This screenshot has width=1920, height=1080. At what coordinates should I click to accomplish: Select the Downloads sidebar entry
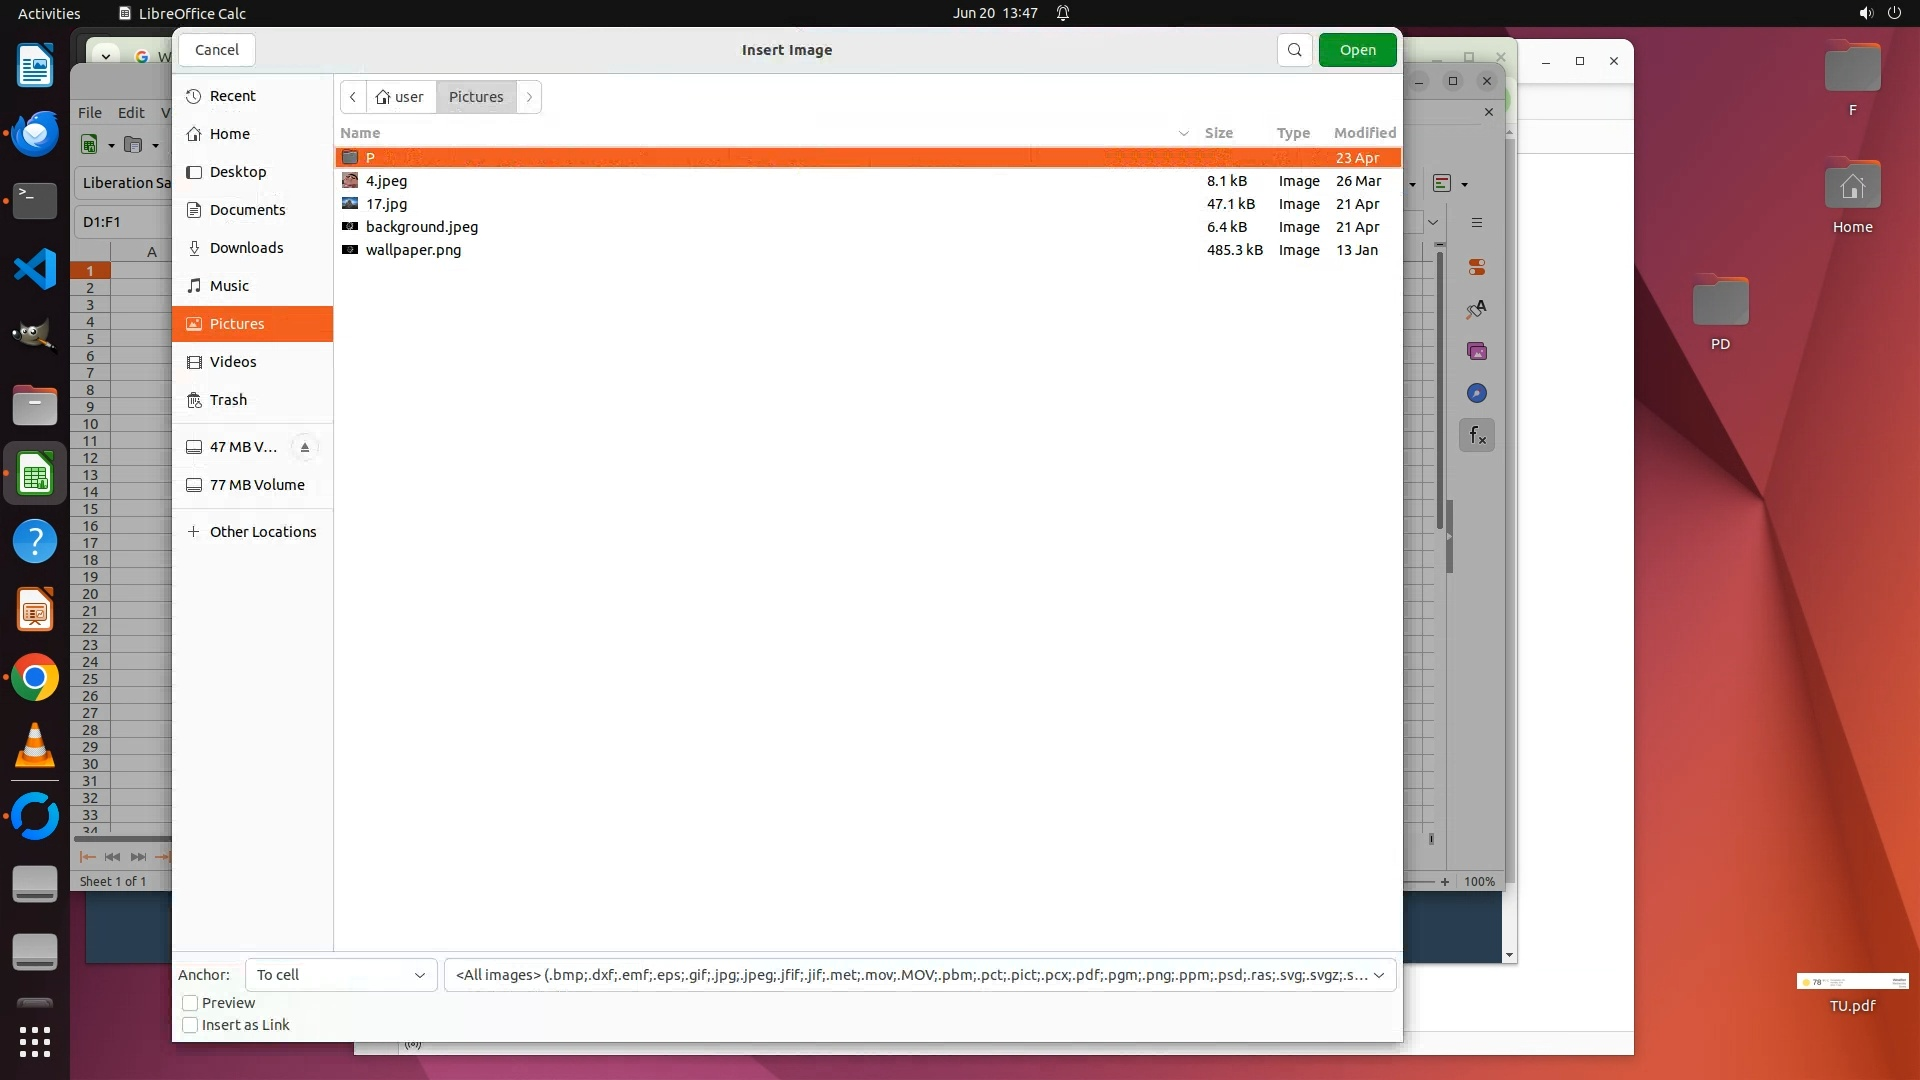[x=246, y=248]
